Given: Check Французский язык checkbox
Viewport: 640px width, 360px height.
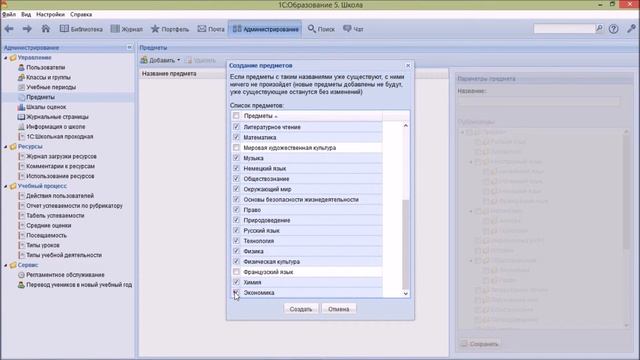Looking at the screenshot, I should point(236,272).
